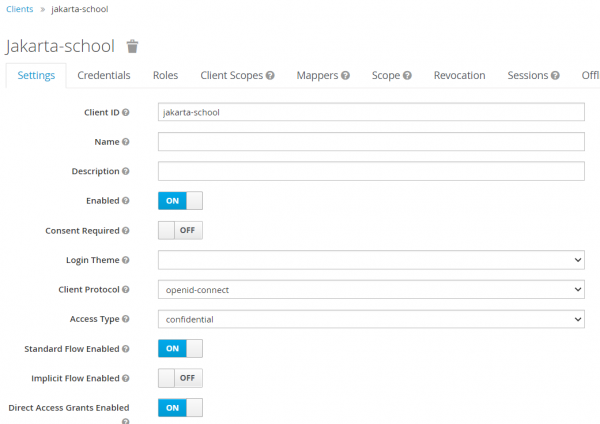Expand the Client Protocol dropdown

pos(371,290)
